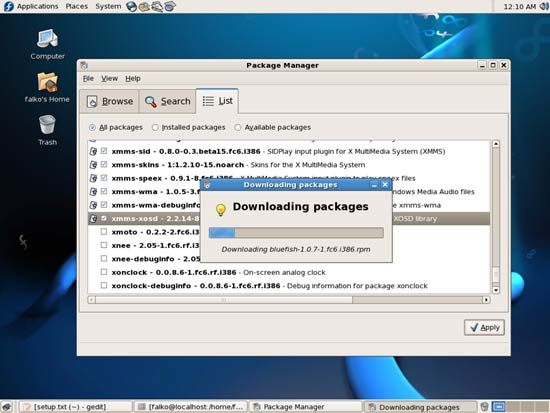Open the View menu
The height and width of the screenshot is (413, 550).
tap(109, 79)
